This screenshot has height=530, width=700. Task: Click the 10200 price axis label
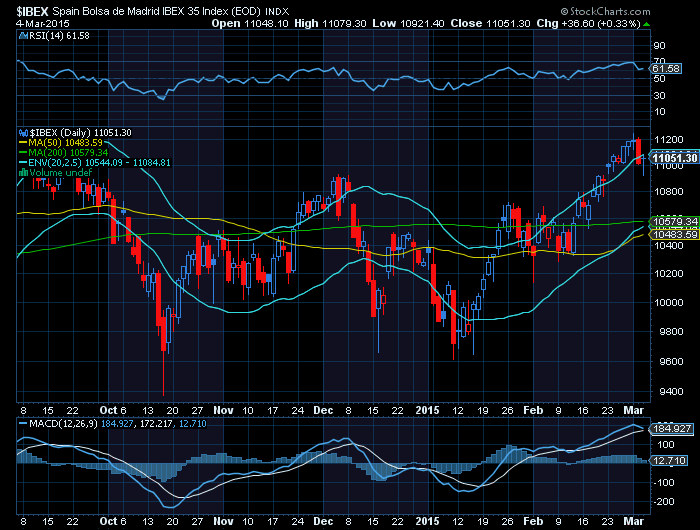(668, 274)
